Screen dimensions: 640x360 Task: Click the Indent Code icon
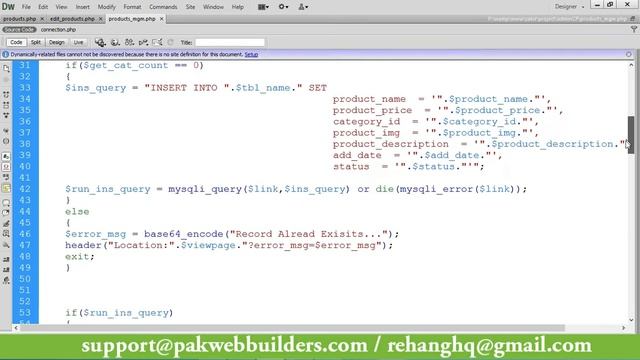(6, 260)
